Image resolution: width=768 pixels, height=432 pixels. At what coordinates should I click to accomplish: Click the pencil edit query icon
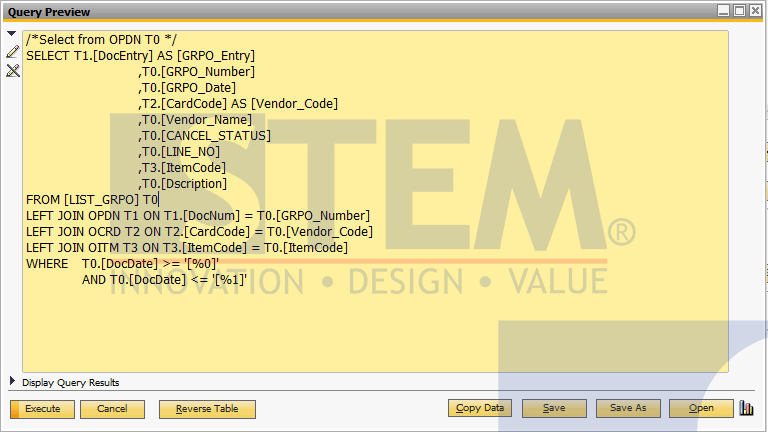(13, 52)
